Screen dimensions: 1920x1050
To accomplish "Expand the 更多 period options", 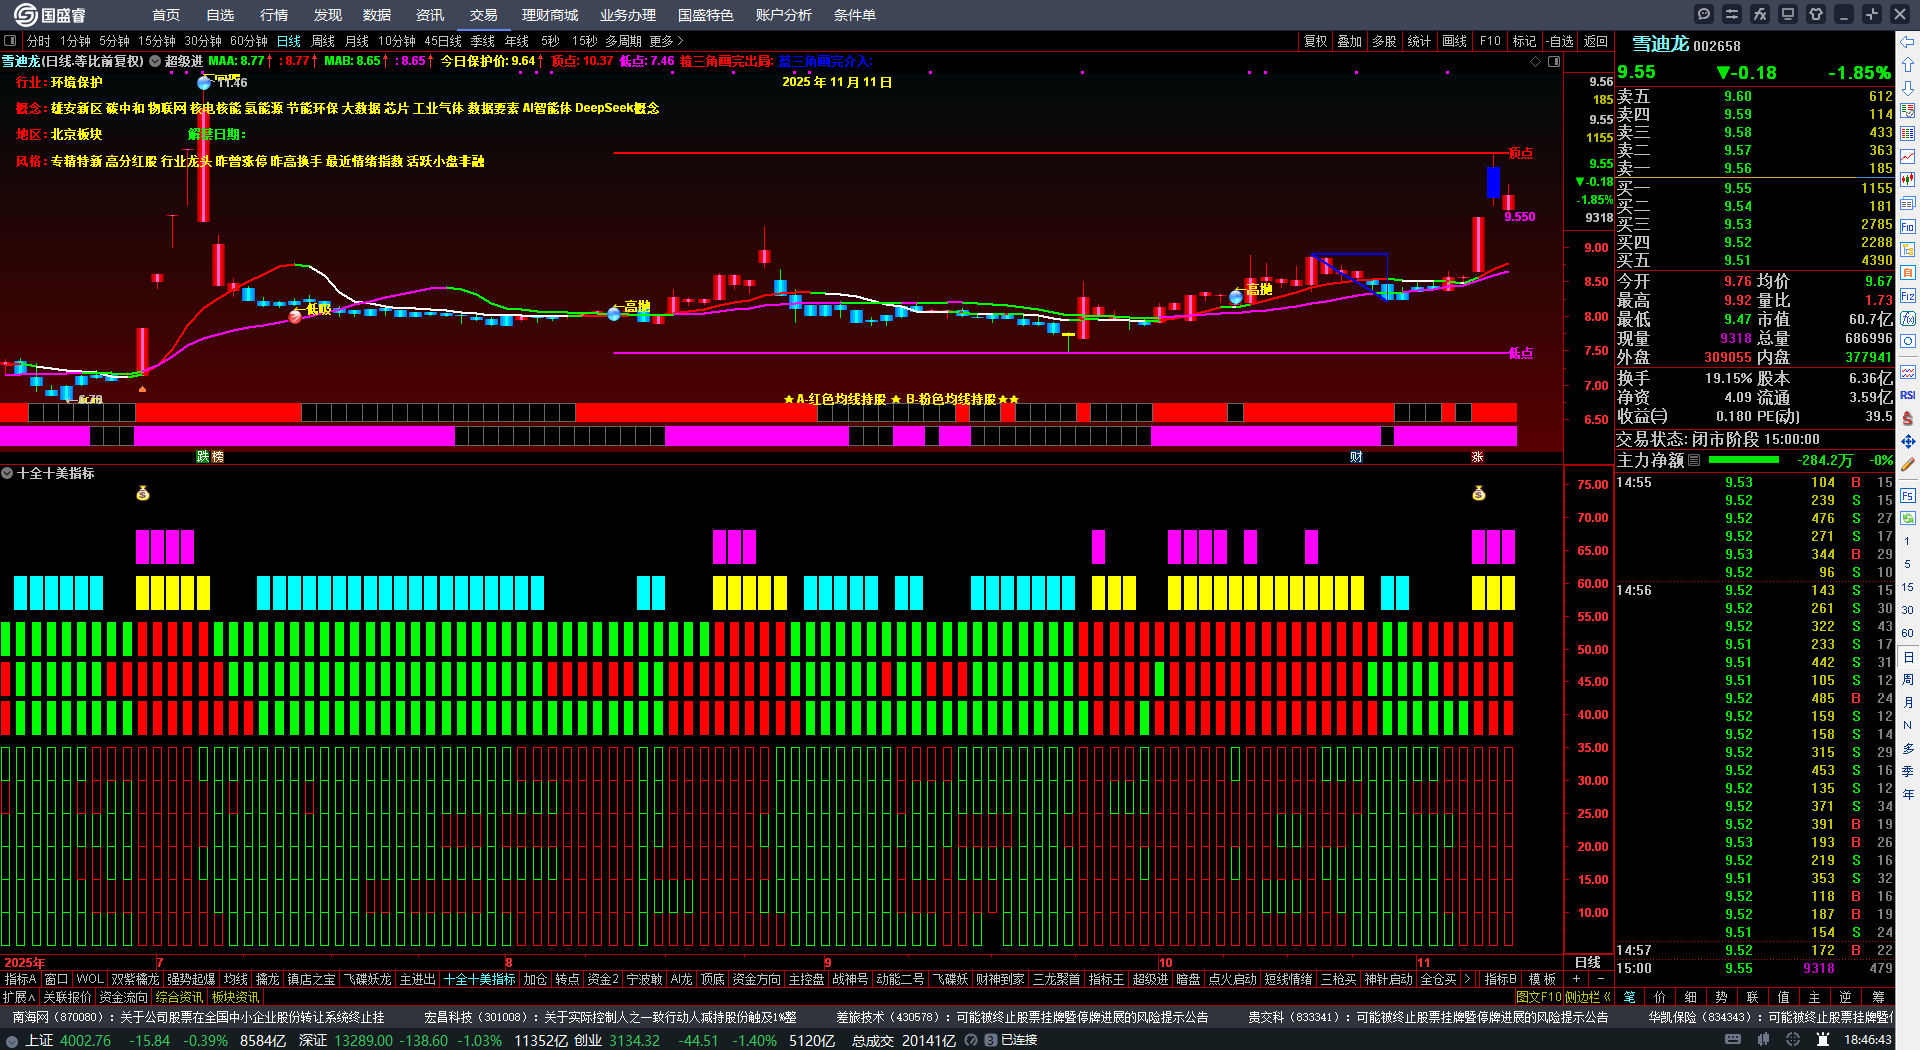I will (x=666, y=41).
